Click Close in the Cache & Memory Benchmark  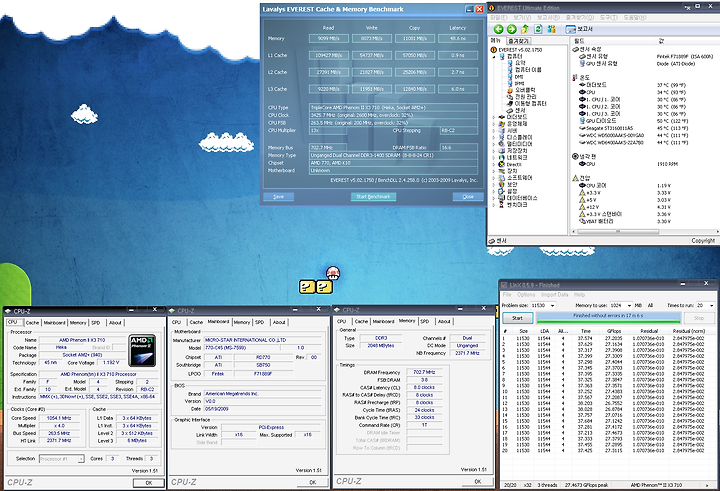(468, 197)
